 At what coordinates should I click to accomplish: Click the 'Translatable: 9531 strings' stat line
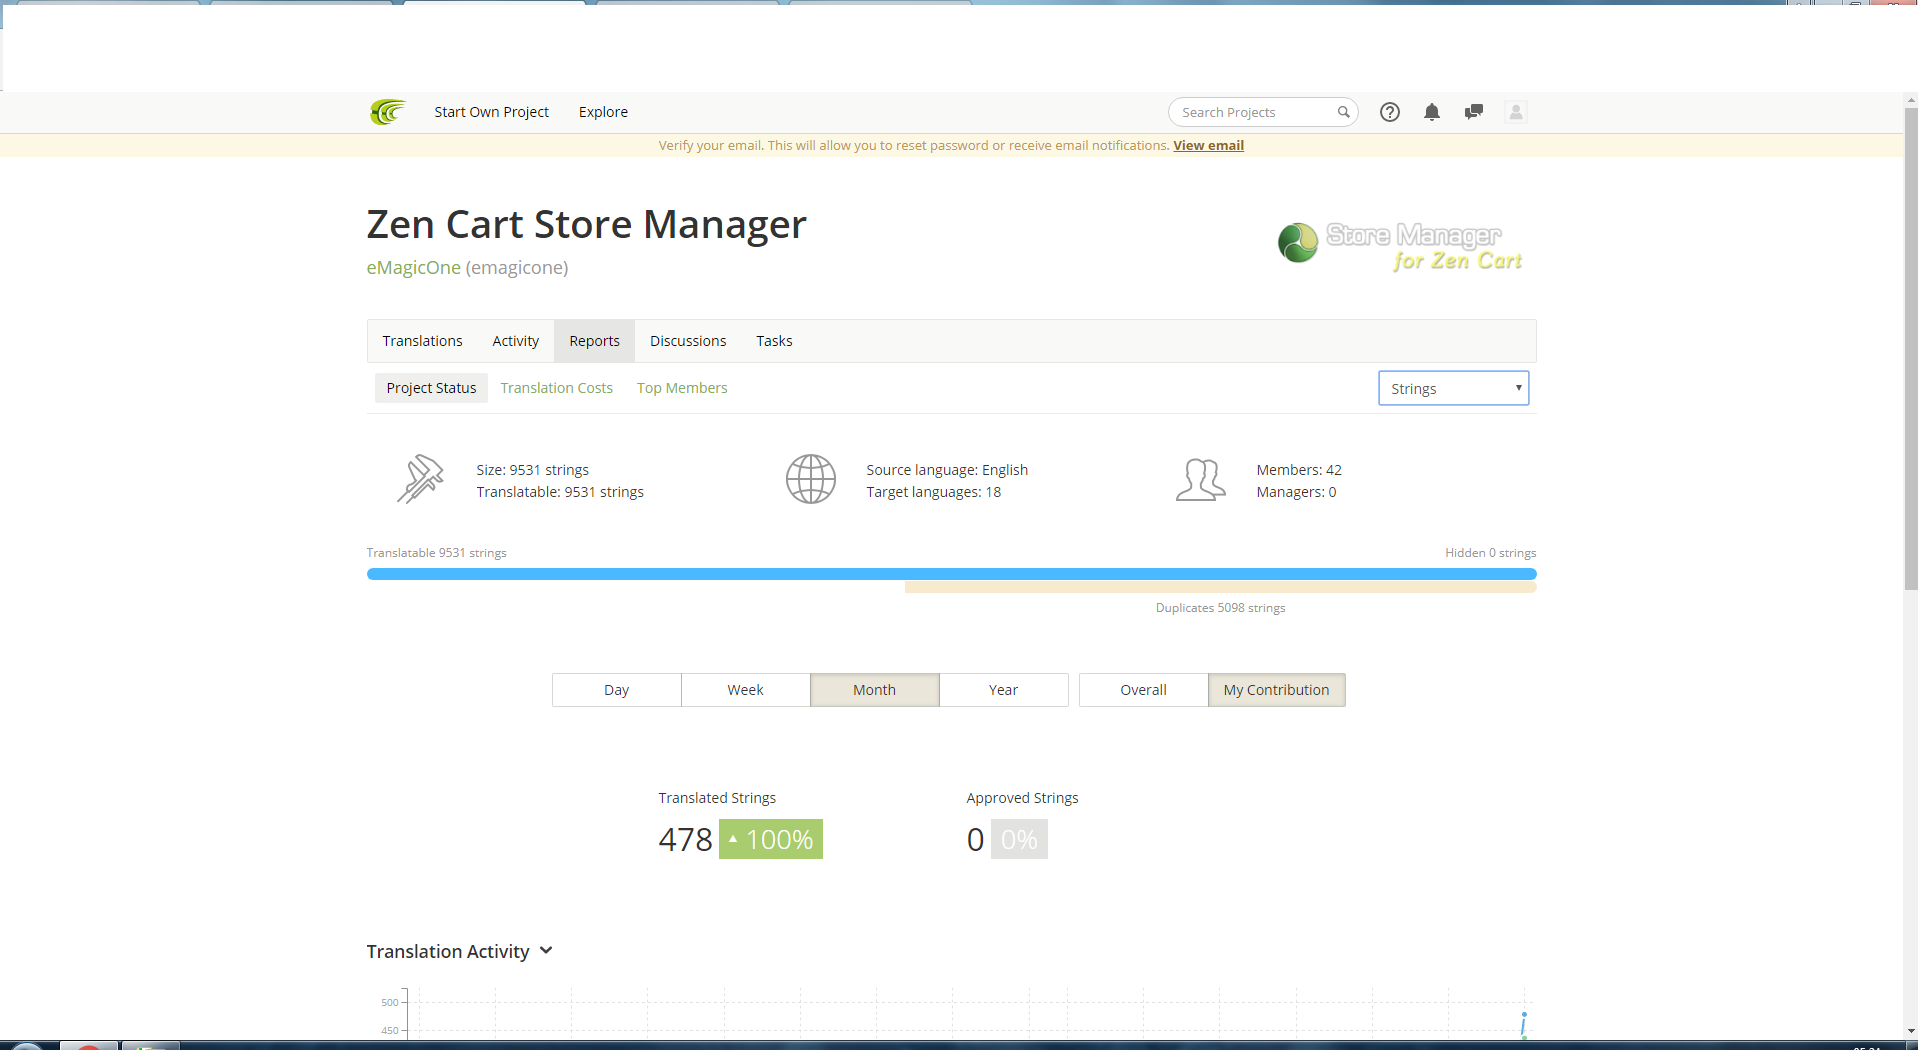(560, 492)
